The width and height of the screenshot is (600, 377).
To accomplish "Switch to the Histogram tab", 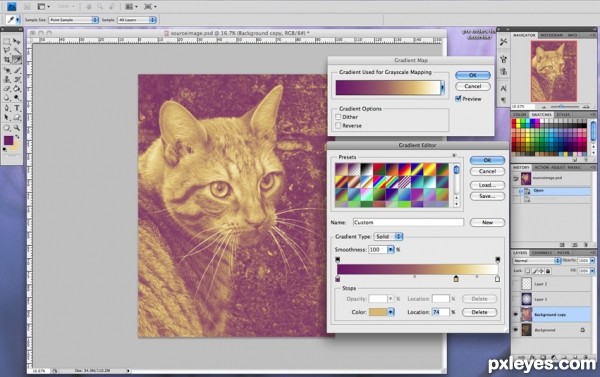I will point(551,35).
